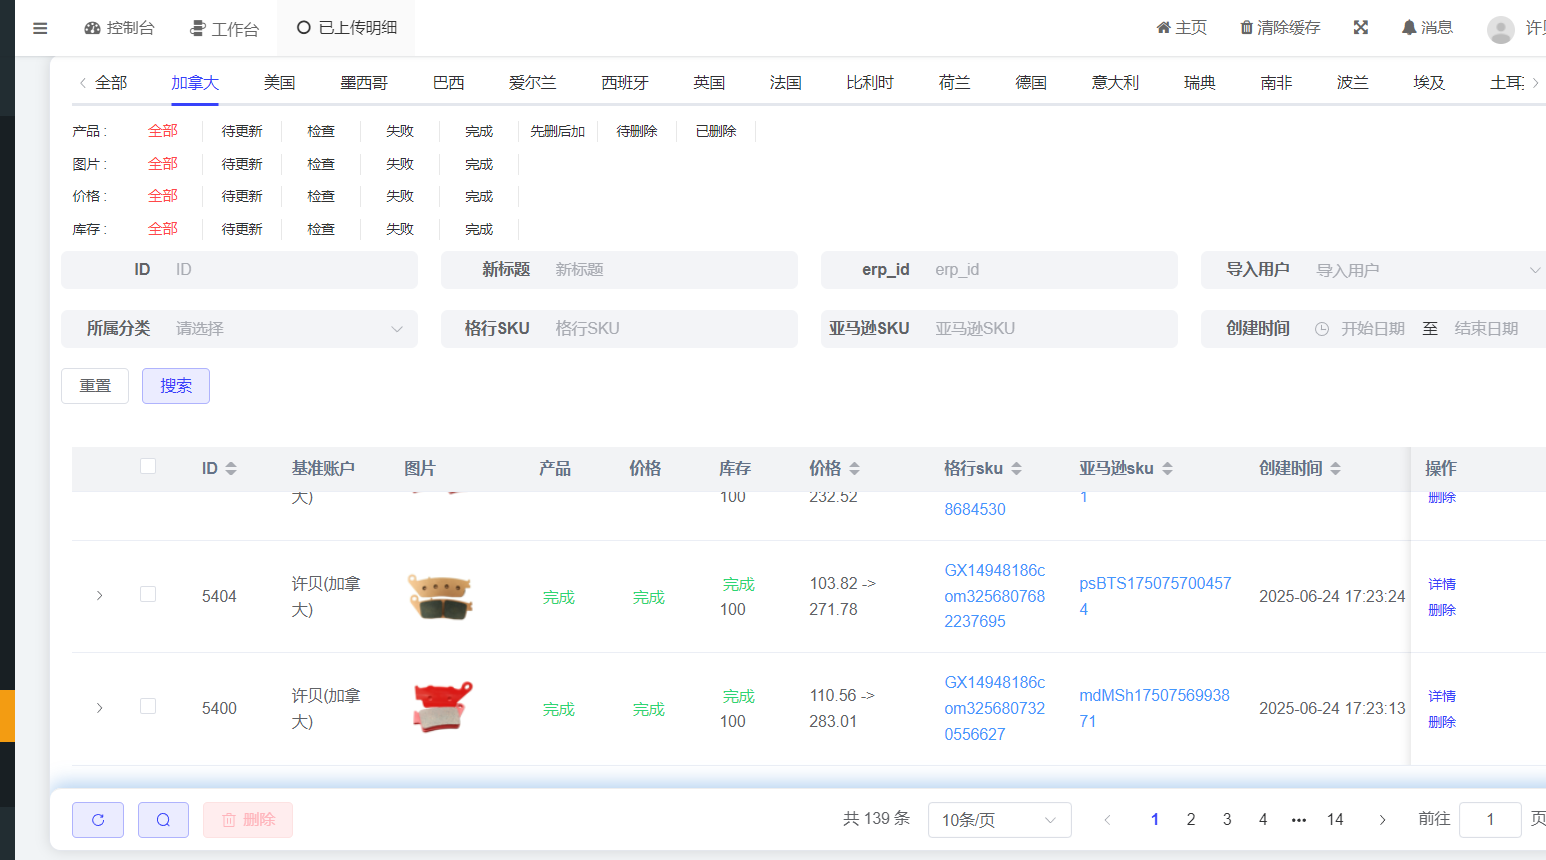The image size is (1546, 860).
Task: Click the 清除缓存 trash icon
Action: (1246, 28)
